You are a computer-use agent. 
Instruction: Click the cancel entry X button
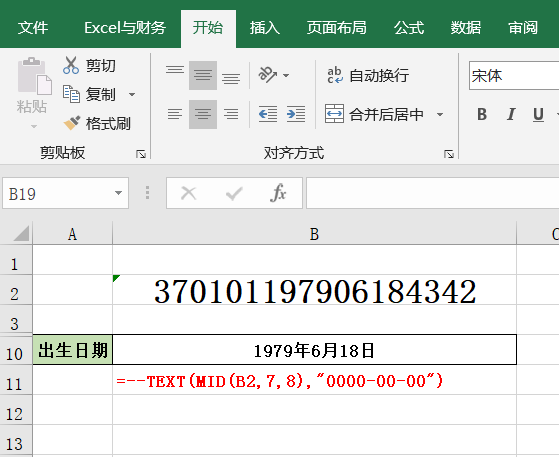[x=189, y=194]
